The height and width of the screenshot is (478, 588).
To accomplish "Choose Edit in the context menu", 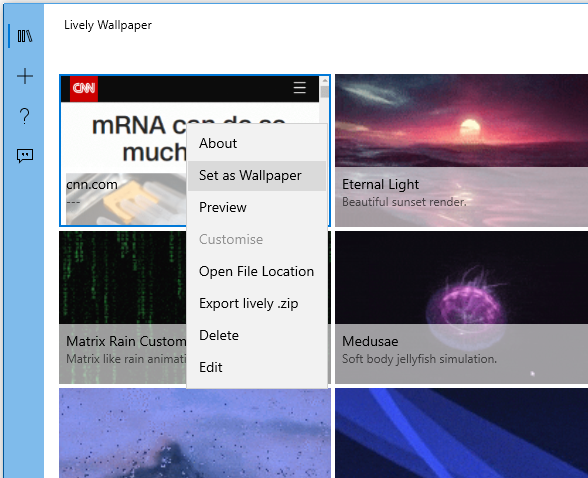I will 256,367.
